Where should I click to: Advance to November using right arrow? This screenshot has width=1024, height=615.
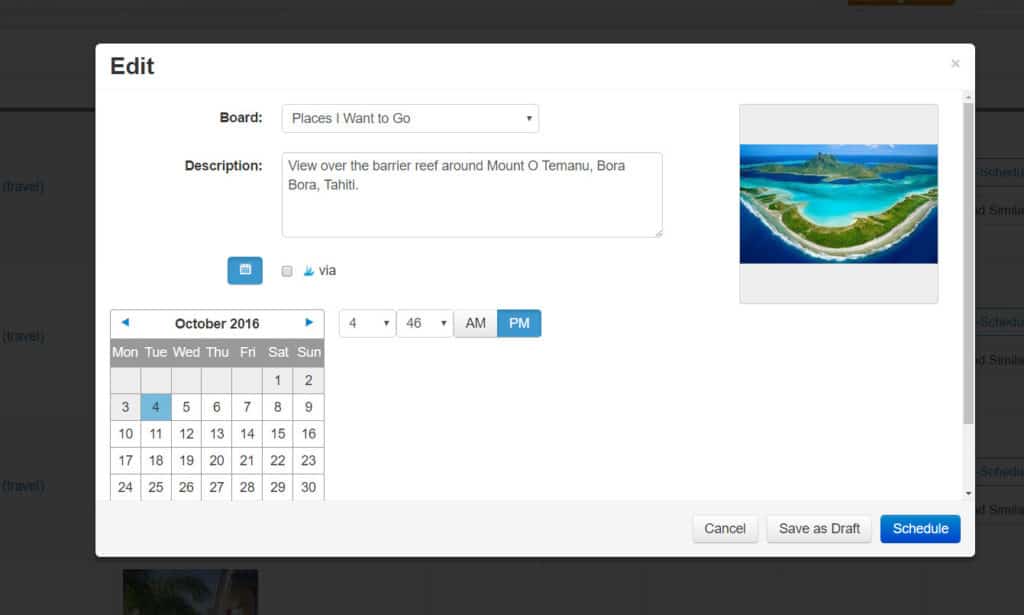coord(310,323)
